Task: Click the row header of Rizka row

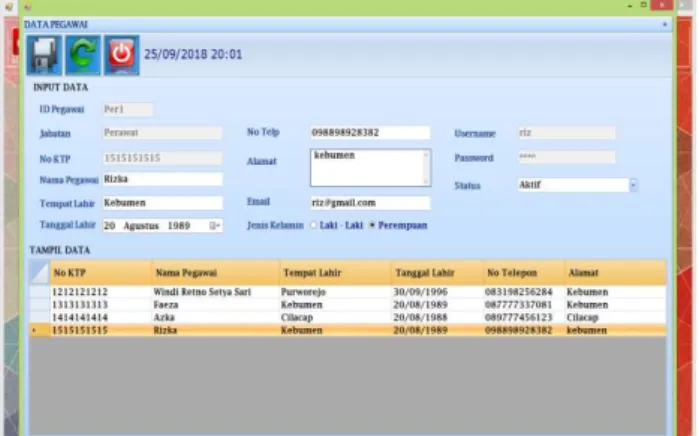Action: point(40,330)
